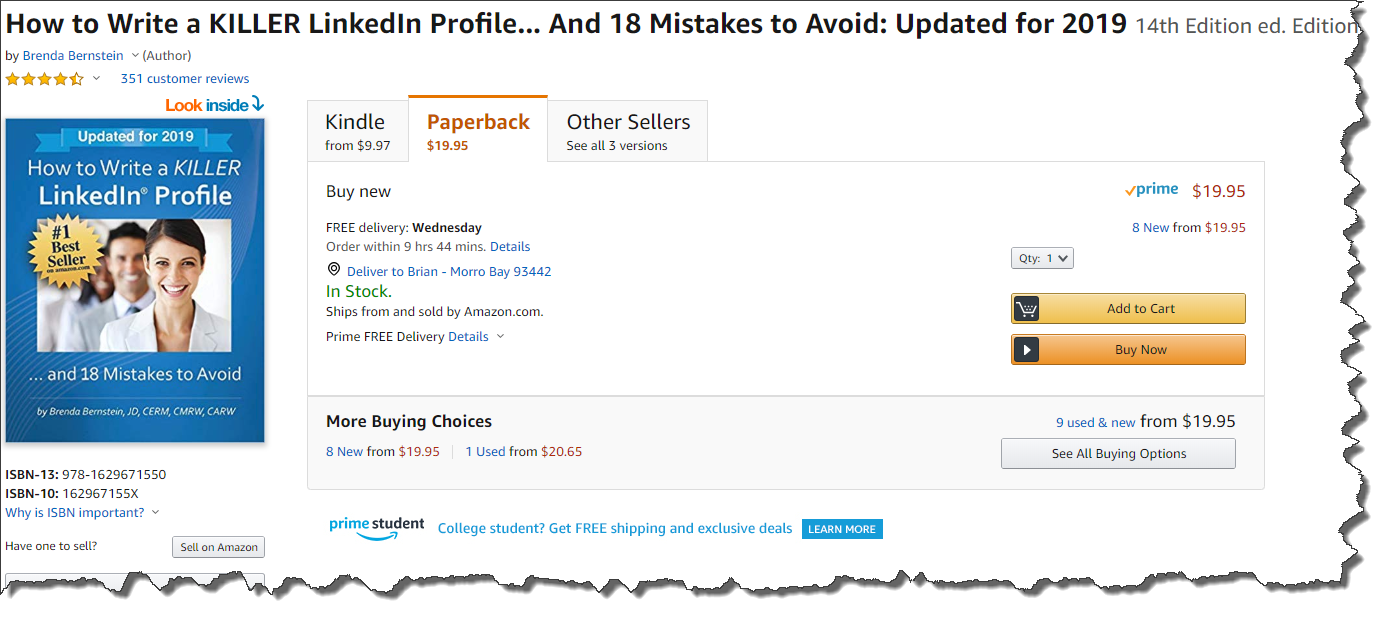
Task: Click the play arrow icon on Buy Now
Action: pyautogui.click(x=1026, y=350)
